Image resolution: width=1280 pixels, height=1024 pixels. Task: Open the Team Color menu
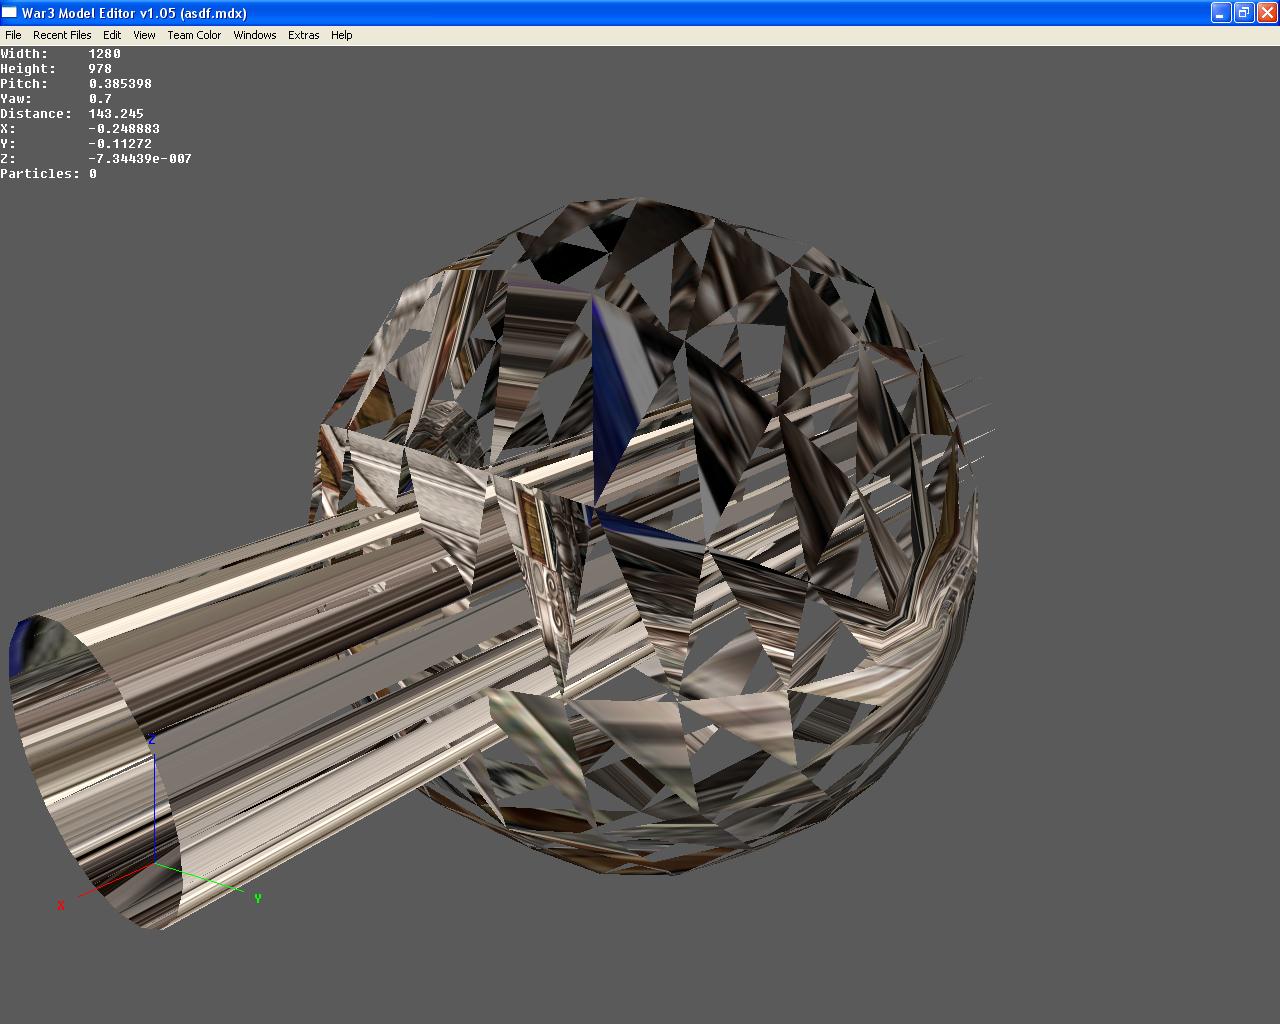(194, 35)
